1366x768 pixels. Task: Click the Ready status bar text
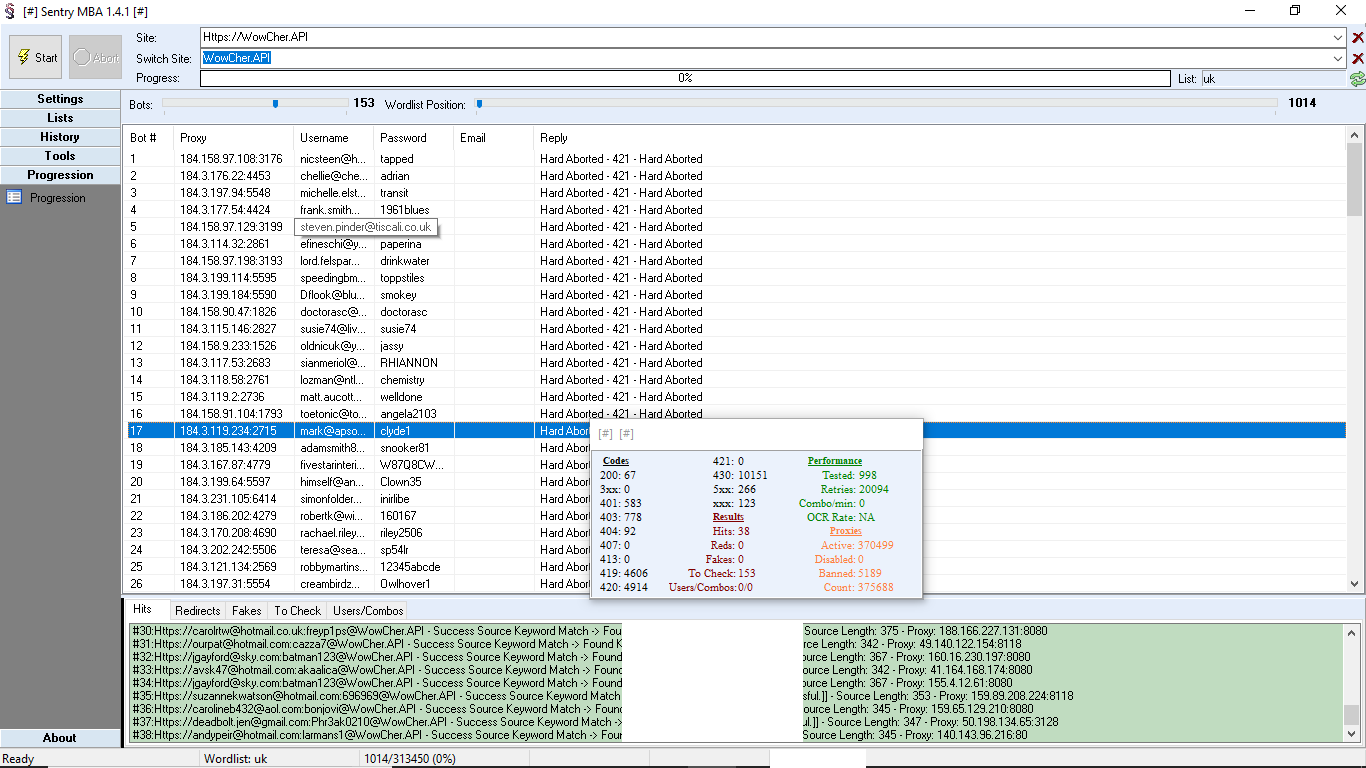18,759
